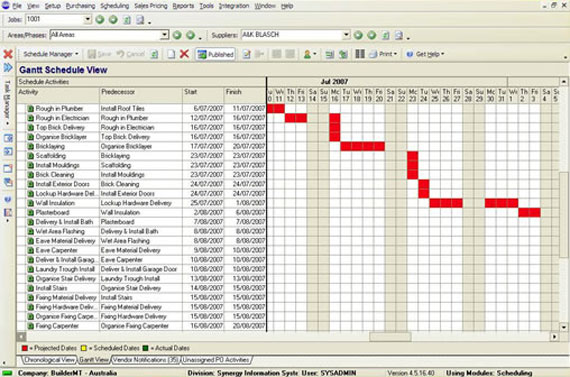Switch to the Unassigned PO Activities tab
The width and height of the screenshot is (570, 377).
216,360
